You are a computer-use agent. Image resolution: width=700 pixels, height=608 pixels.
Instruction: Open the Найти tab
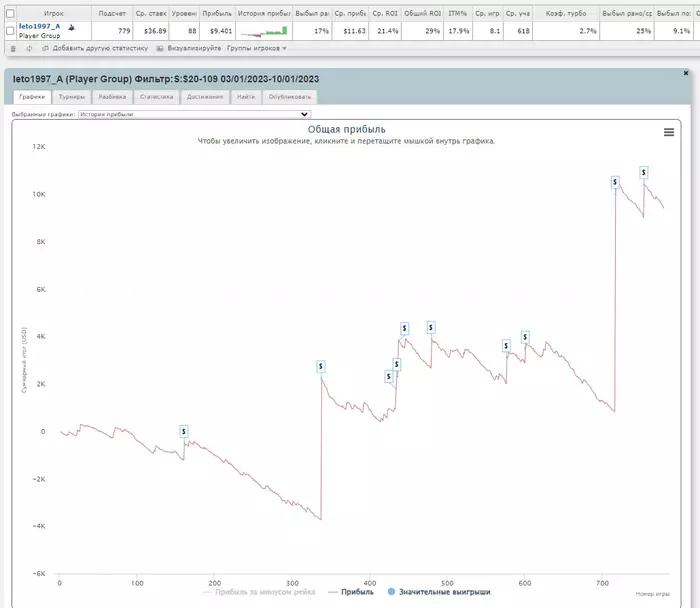click(x=246, y=97)
